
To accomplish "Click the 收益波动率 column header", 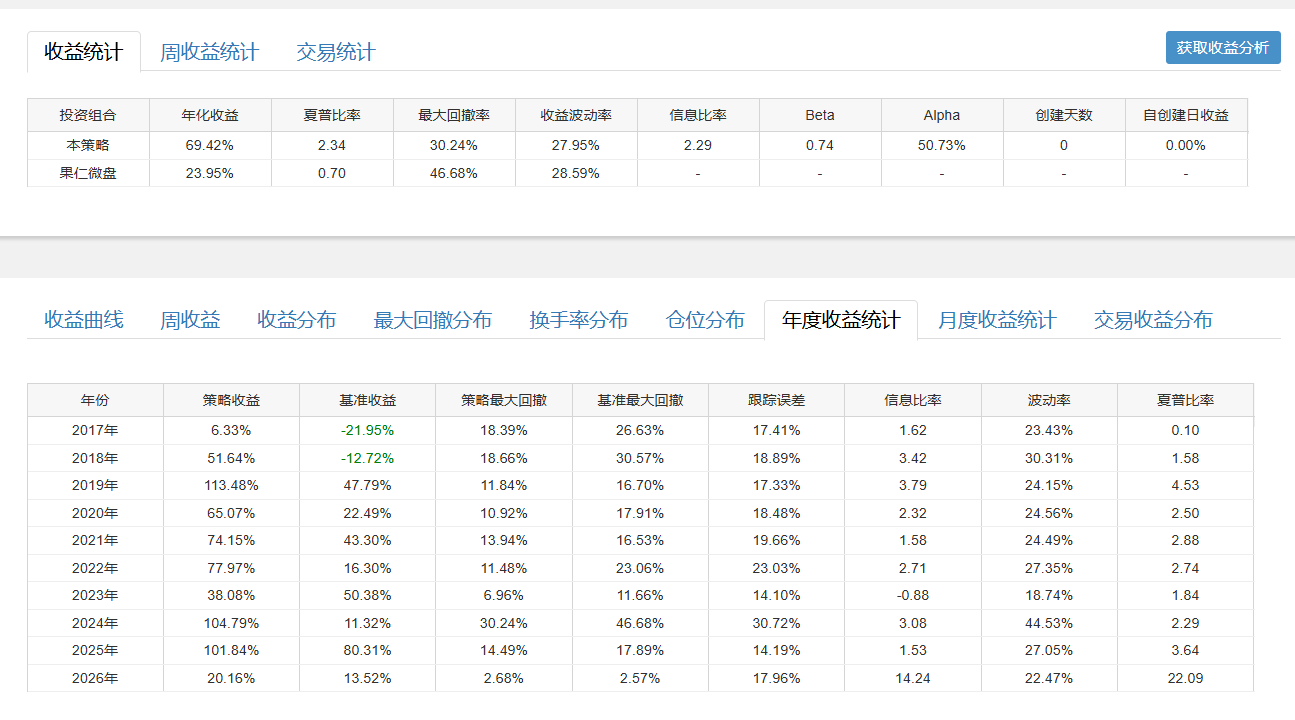I will click(576, 115).
